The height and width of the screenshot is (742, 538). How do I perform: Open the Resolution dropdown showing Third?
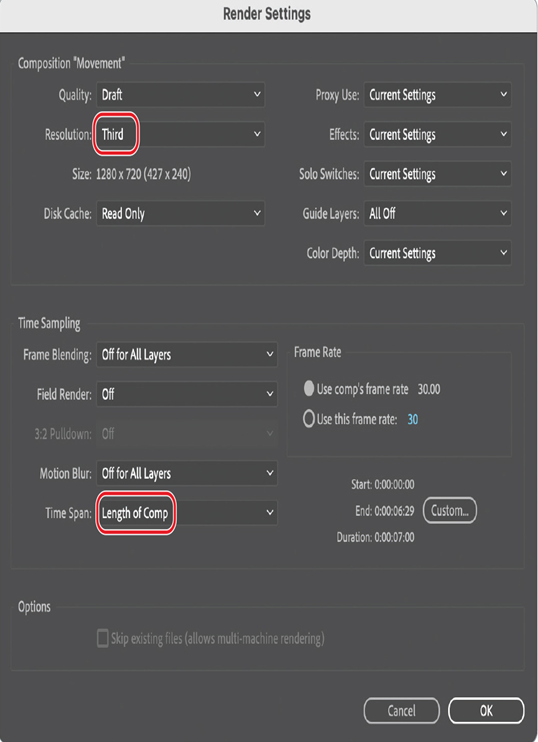[x=180, y=134]
